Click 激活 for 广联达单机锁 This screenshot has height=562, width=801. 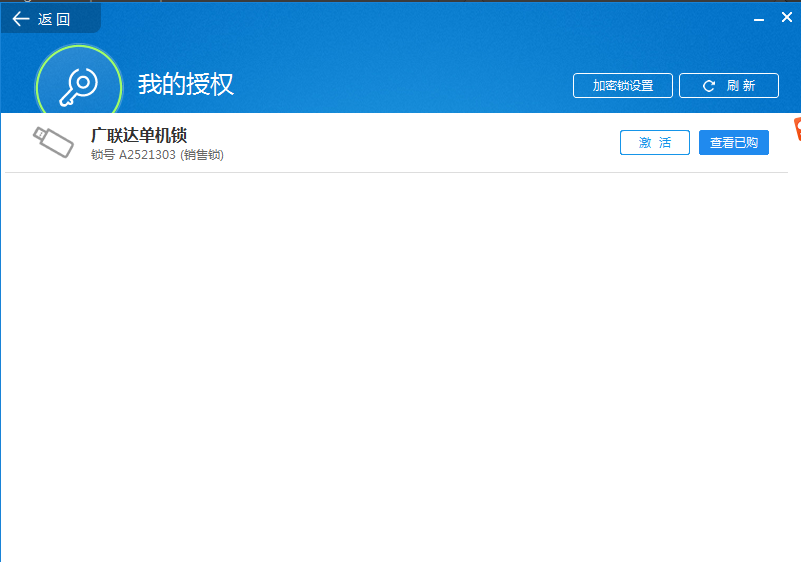655,142
